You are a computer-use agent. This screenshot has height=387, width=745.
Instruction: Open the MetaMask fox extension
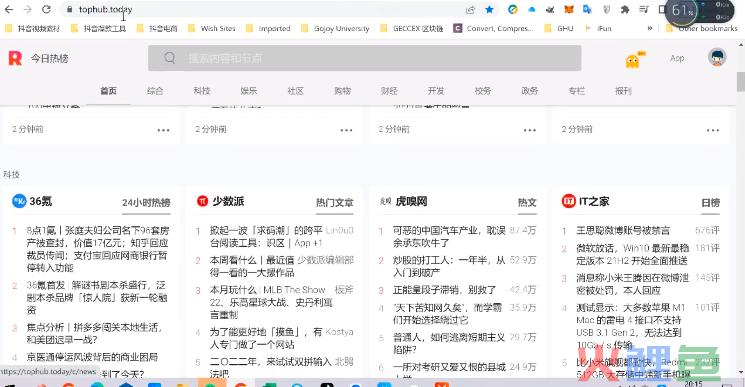569,9
